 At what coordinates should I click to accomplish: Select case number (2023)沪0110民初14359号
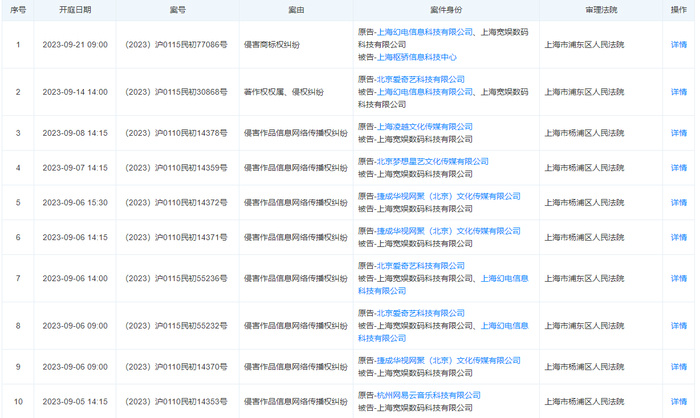(x=176, y=168)
